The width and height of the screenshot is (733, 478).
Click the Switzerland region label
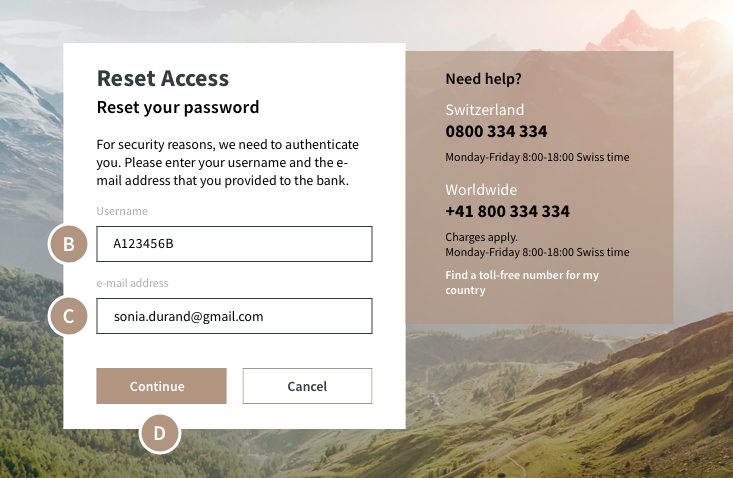click(x=484, y=110)
